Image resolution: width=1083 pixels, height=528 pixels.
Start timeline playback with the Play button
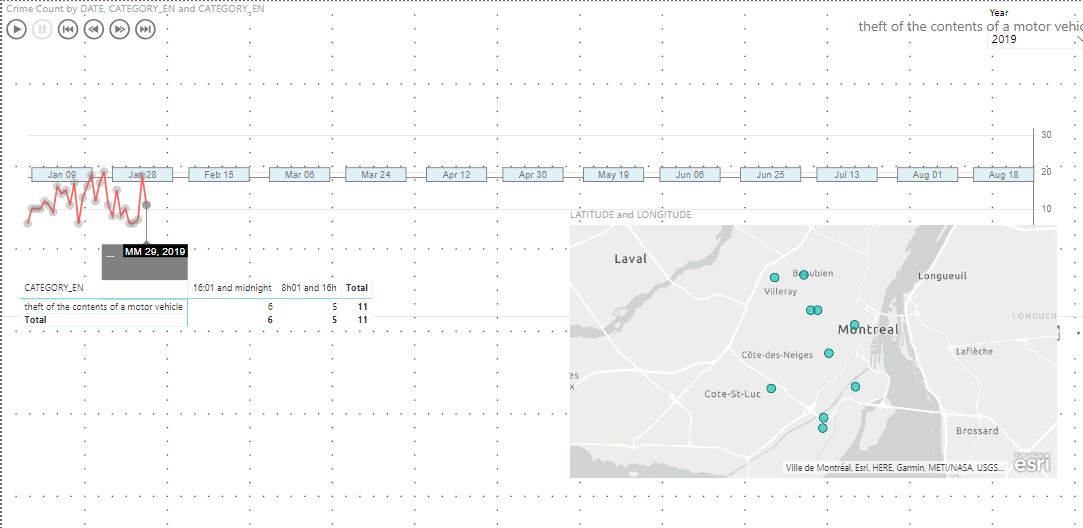coord(17,29)
